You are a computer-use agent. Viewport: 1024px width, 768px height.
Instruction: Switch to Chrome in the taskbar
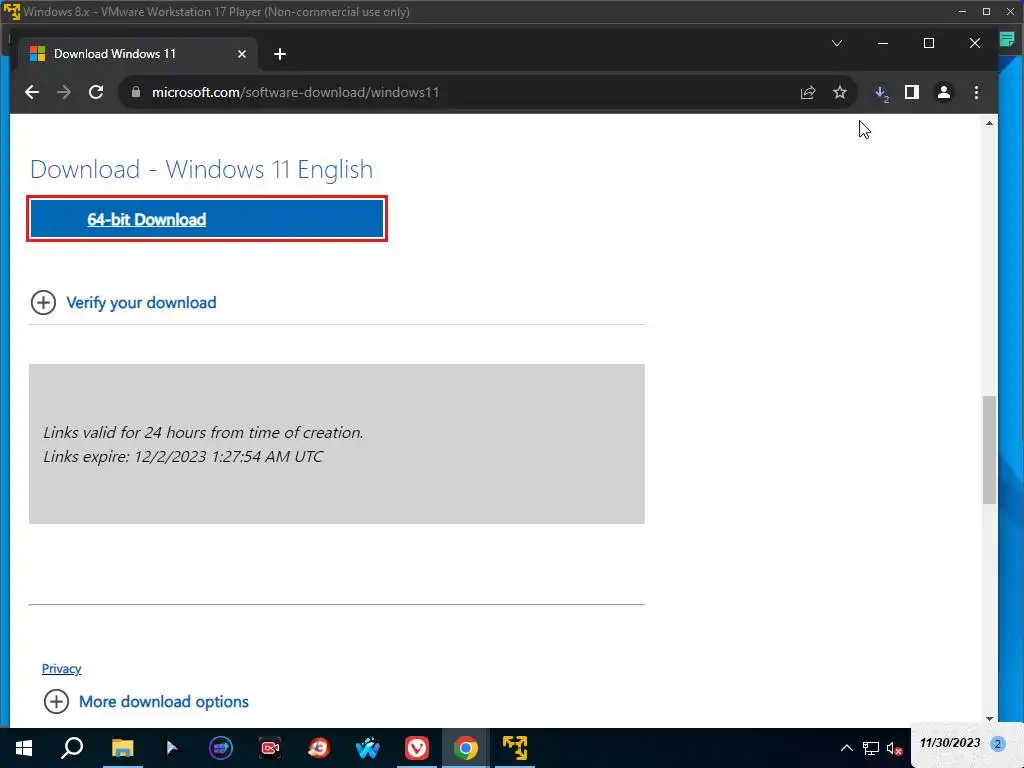point(466,748)
